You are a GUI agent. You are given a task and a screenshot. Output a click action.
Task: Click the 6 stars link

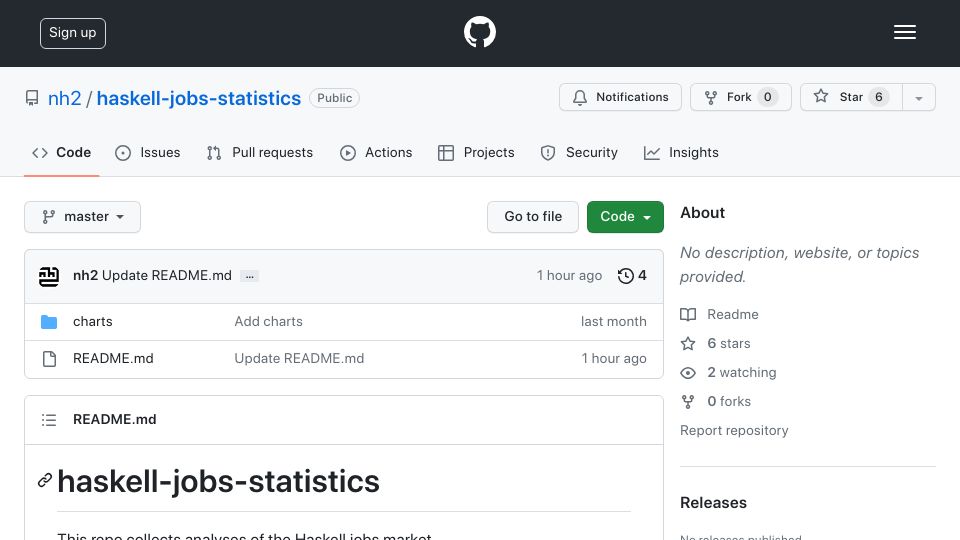(716, 343)
